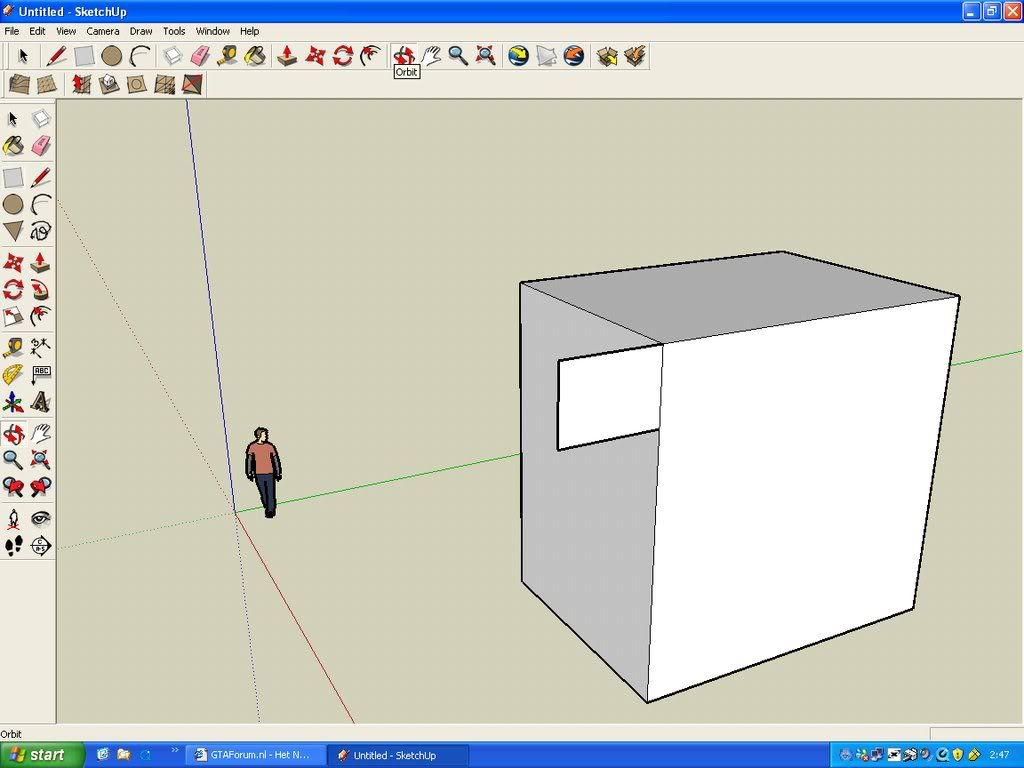Click the Windows start button
1024x768 pixels.
(x=42, y=755)
